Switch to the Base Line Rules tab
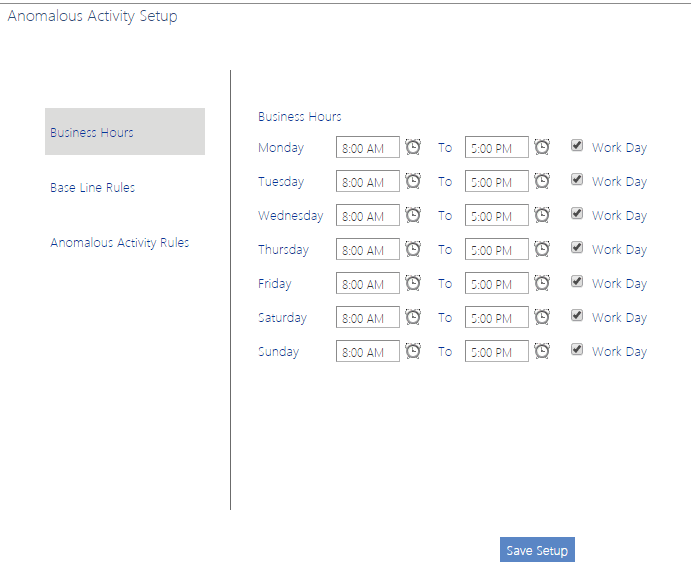Viewport: 691px width, 567px height. [x=93, y=188]
